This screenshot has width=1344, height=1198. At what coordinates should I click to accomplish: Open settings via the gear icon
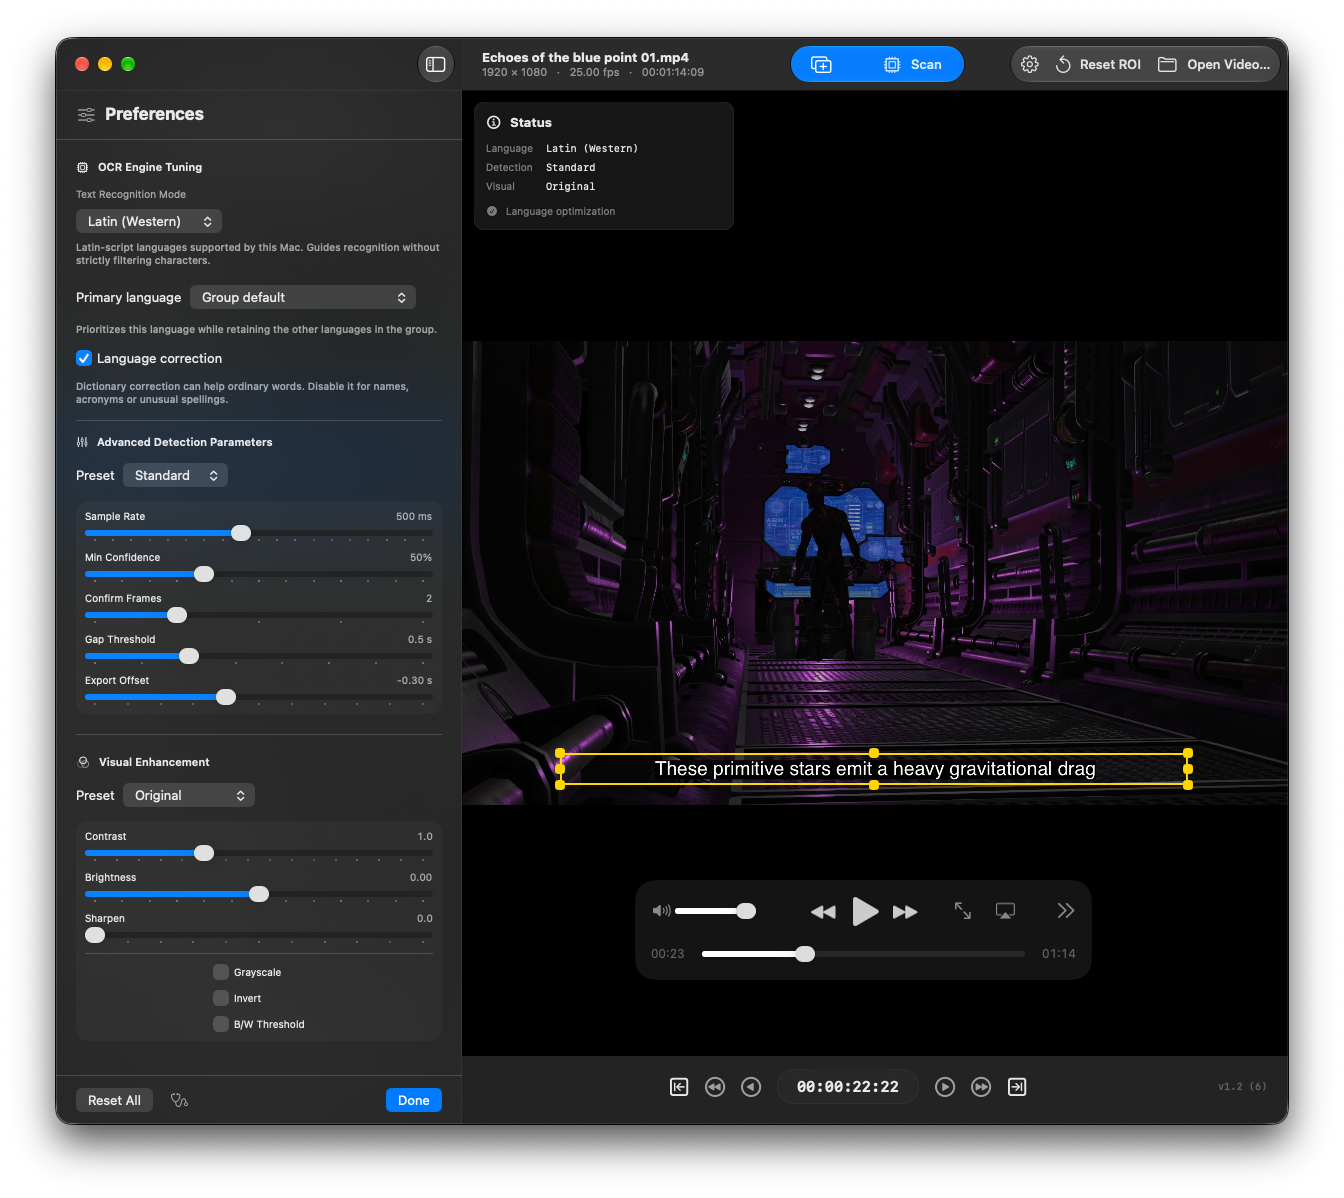1030,64
